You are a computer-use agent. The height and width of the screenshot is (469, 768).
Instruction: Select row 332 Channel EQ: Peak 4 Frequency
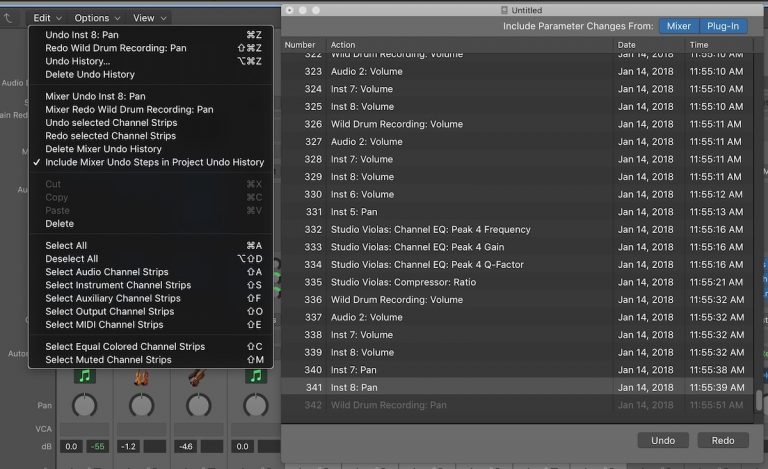click(517, 229)
